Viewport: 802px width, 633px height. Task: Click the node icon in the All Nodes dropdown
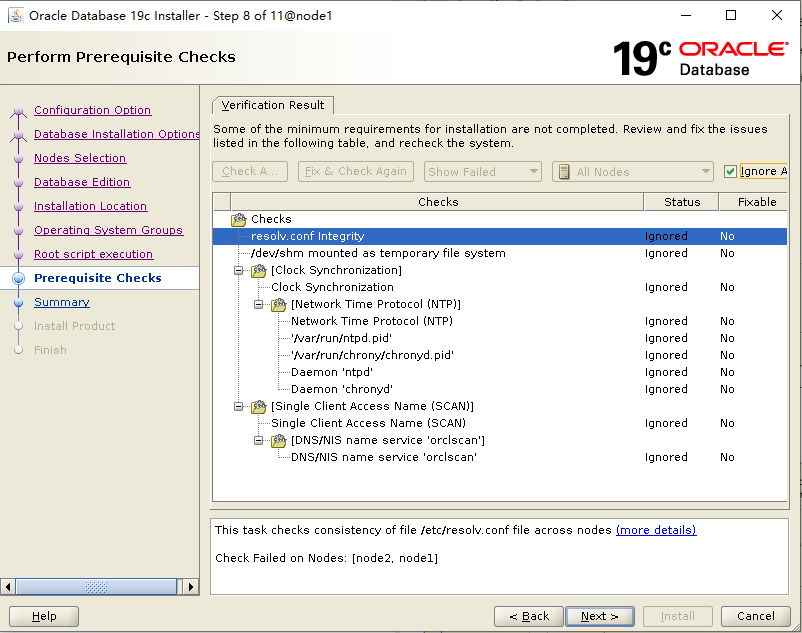coord(564,172)
